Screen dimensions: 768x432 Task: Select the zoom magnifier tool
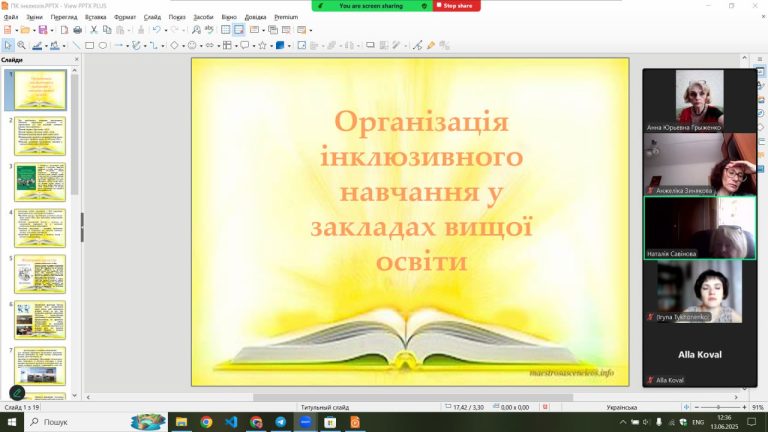pos(21,45)
